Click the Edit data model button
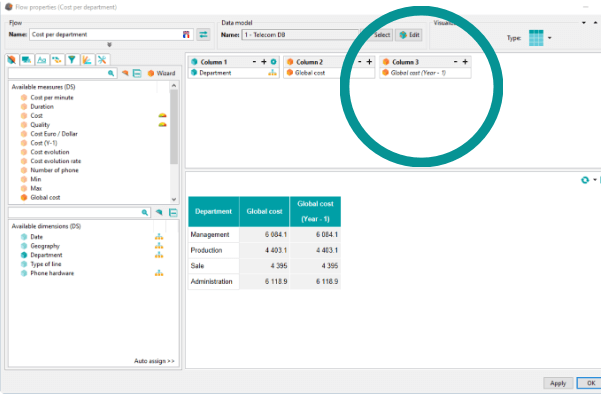604x395 pixels. pos(409,35)
